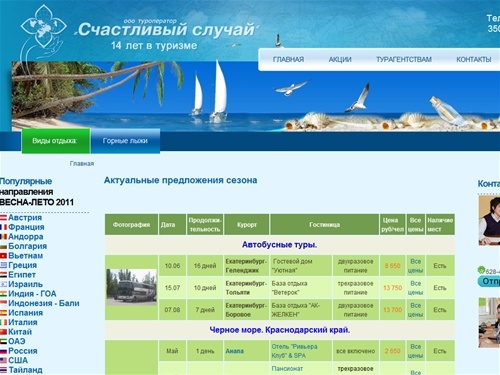Click Все цены for База отдыха Ветерок

(x=416, y=288)
